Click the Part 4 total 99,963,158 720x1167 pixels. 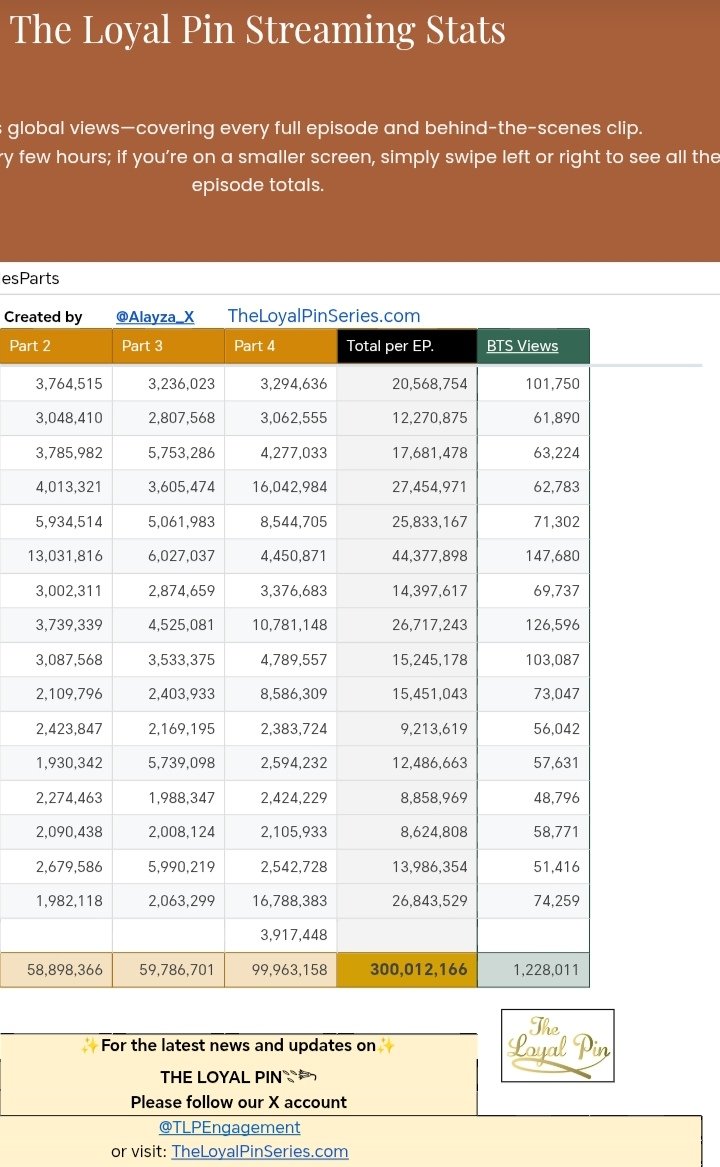coord(280,969)
